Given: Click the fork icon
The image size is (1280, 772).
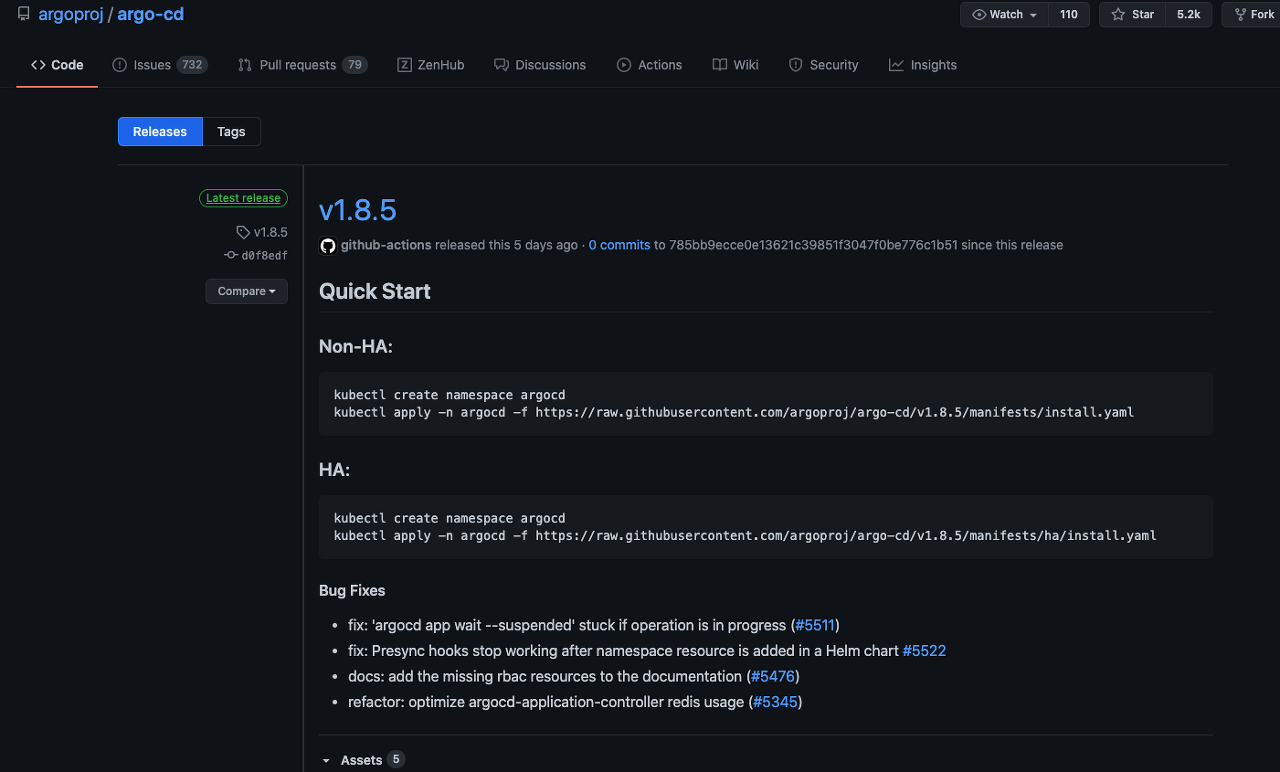Looking at the screenshot, I should tap(1240, 14).
